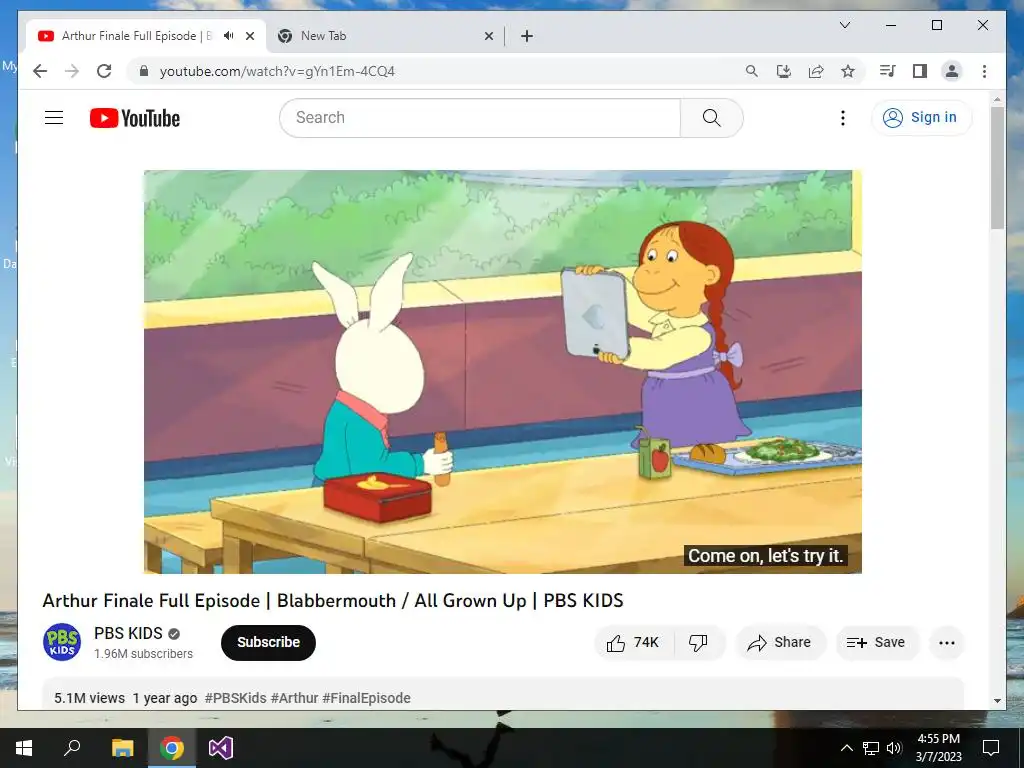Open Chrome profile avatar
Screen dimensions: 1024x768
click(x=952, y=71)
